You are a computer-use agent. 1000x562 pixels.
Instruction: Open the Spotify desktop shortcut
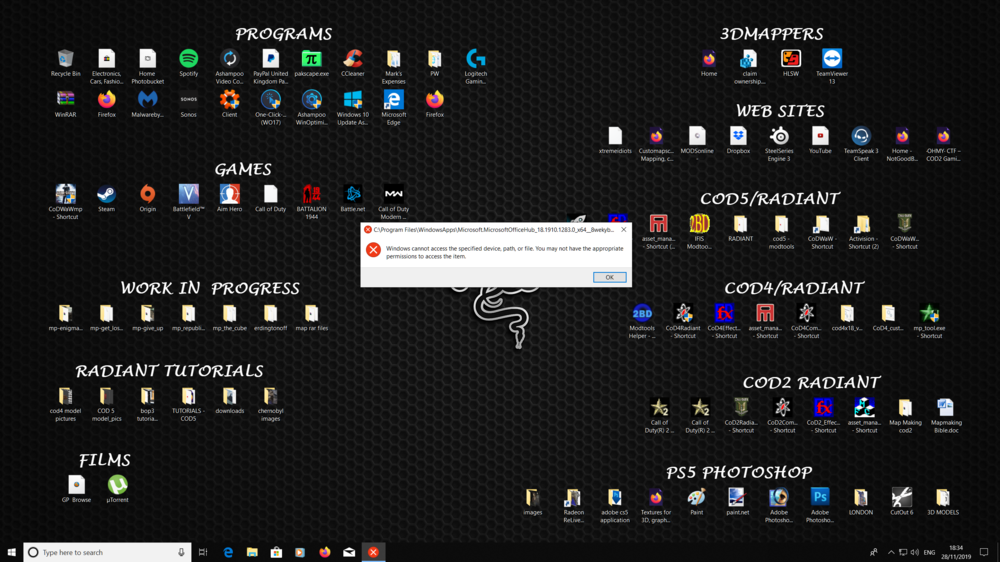[x=188, y=60]
